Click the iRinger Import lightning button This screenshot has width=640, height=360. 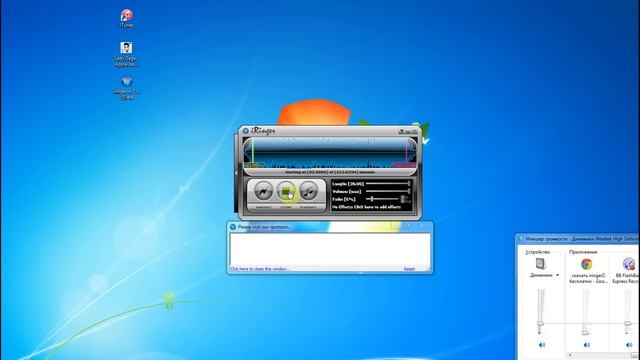263,191
